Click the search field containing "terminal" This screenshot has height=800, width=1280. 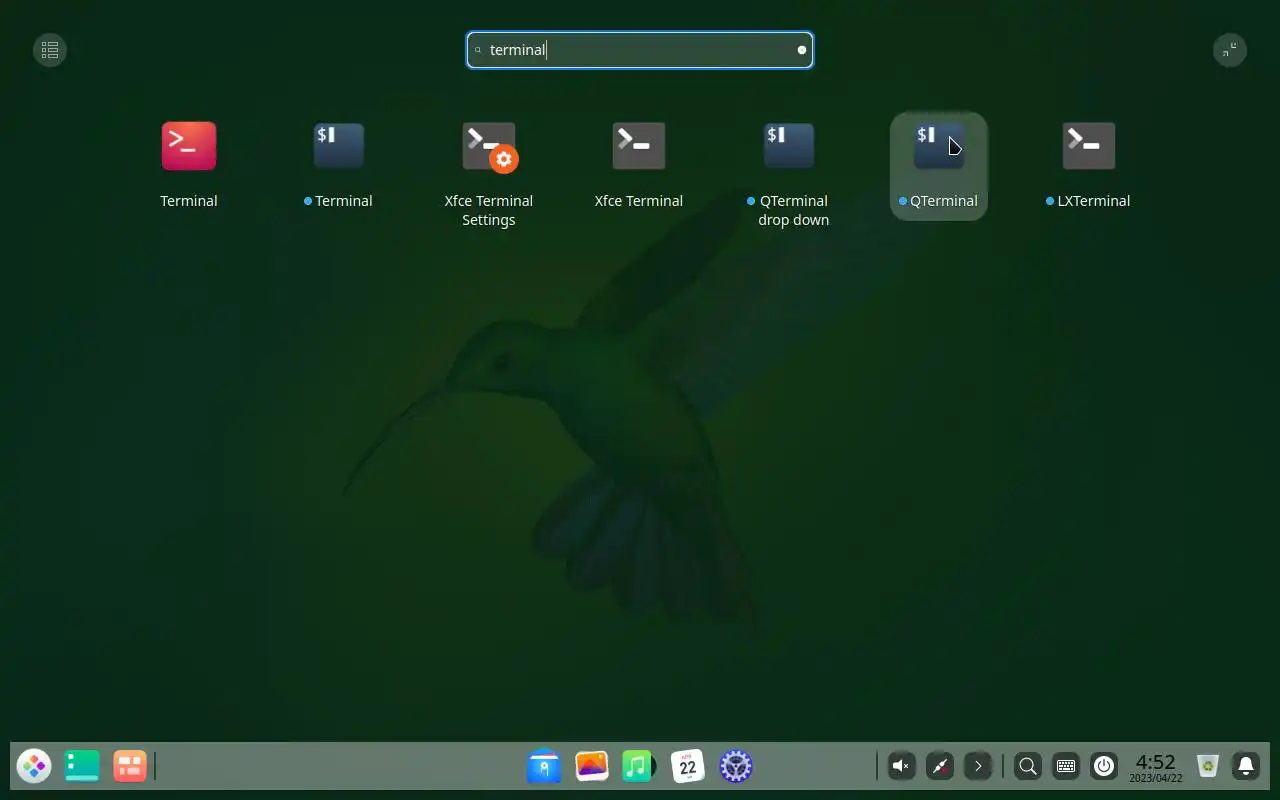coord(640,50)
